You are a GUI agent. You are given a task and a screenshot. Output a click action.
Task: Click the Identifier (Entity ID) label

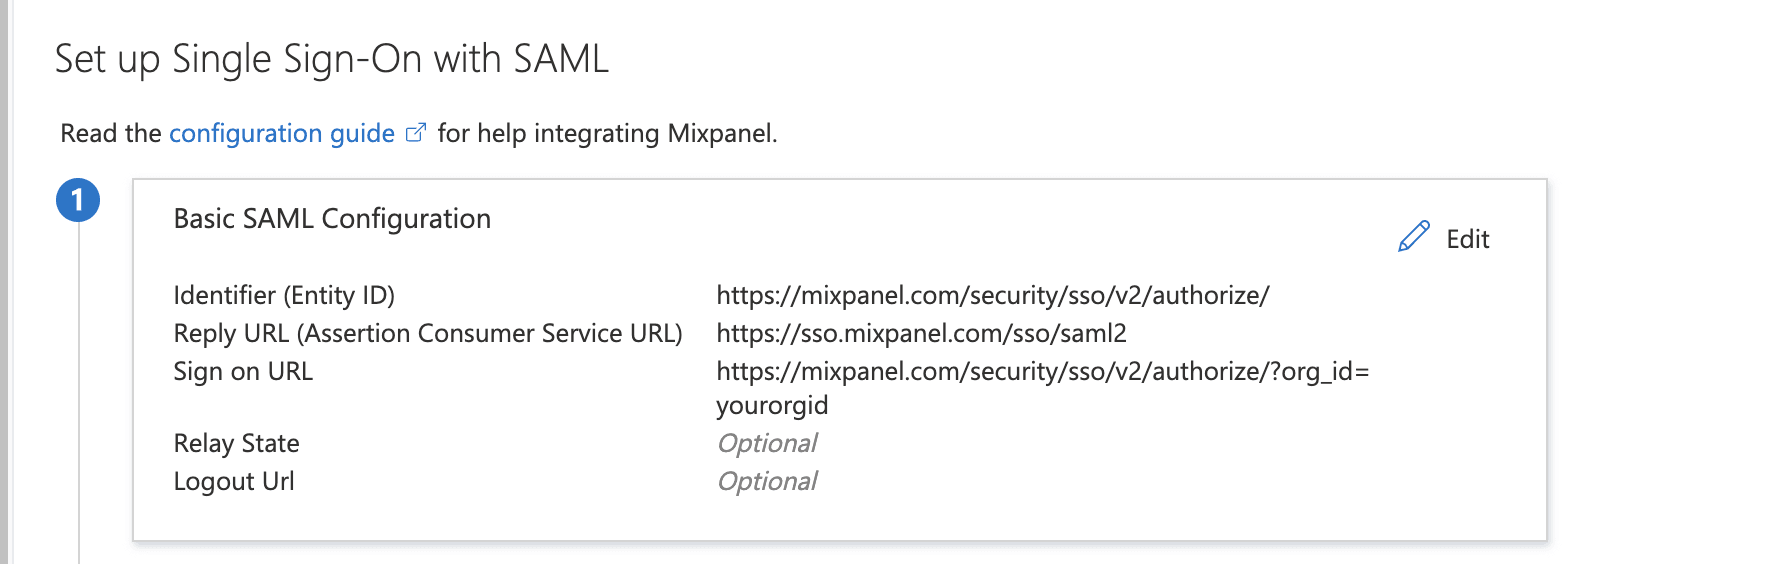click(284, 295)
